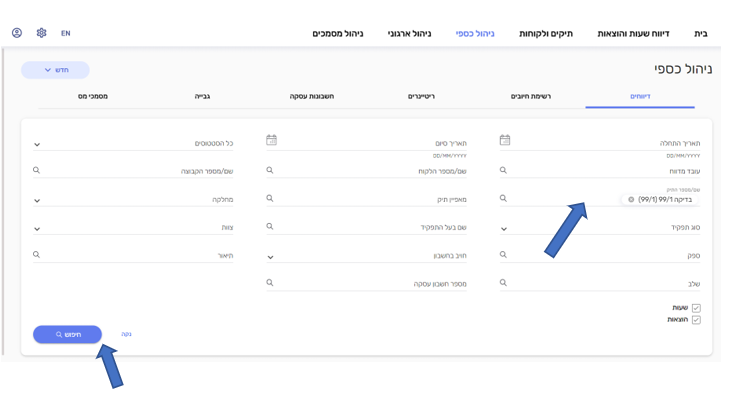
Task: Click search icon in שם/מספר הלקוח field
Action: tap(270, 171)
